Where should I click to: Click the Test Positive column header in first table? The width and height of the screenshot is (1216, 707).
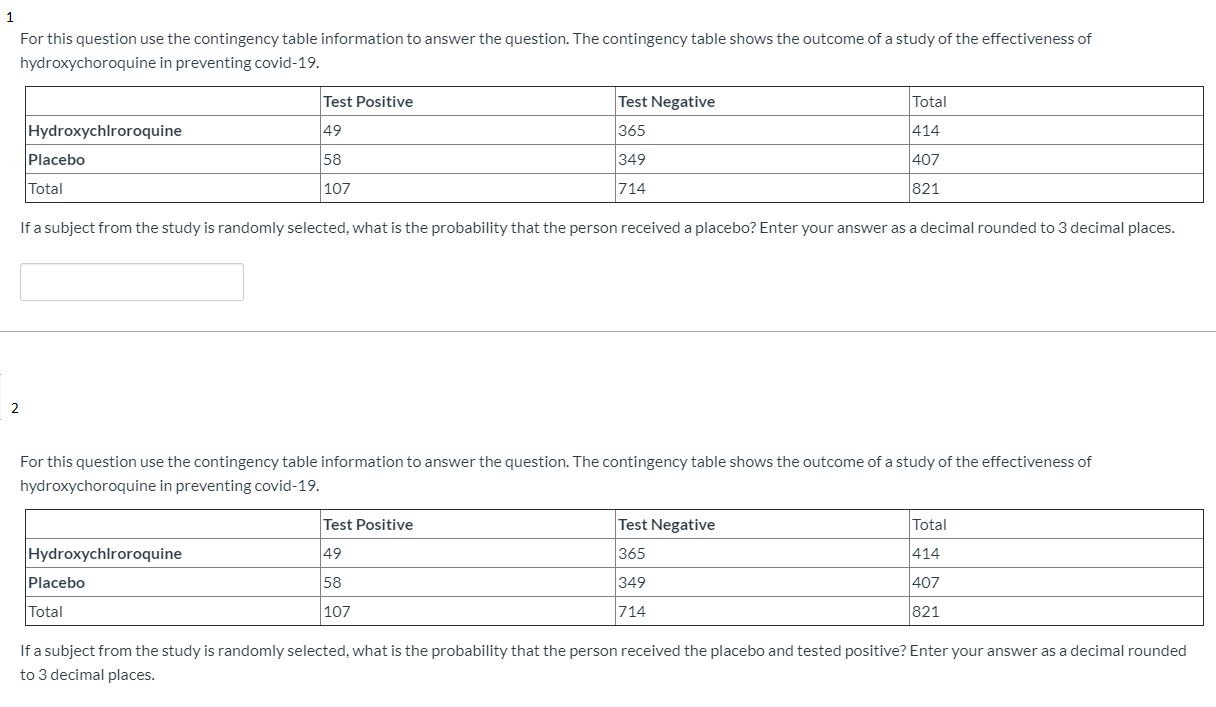366,101
